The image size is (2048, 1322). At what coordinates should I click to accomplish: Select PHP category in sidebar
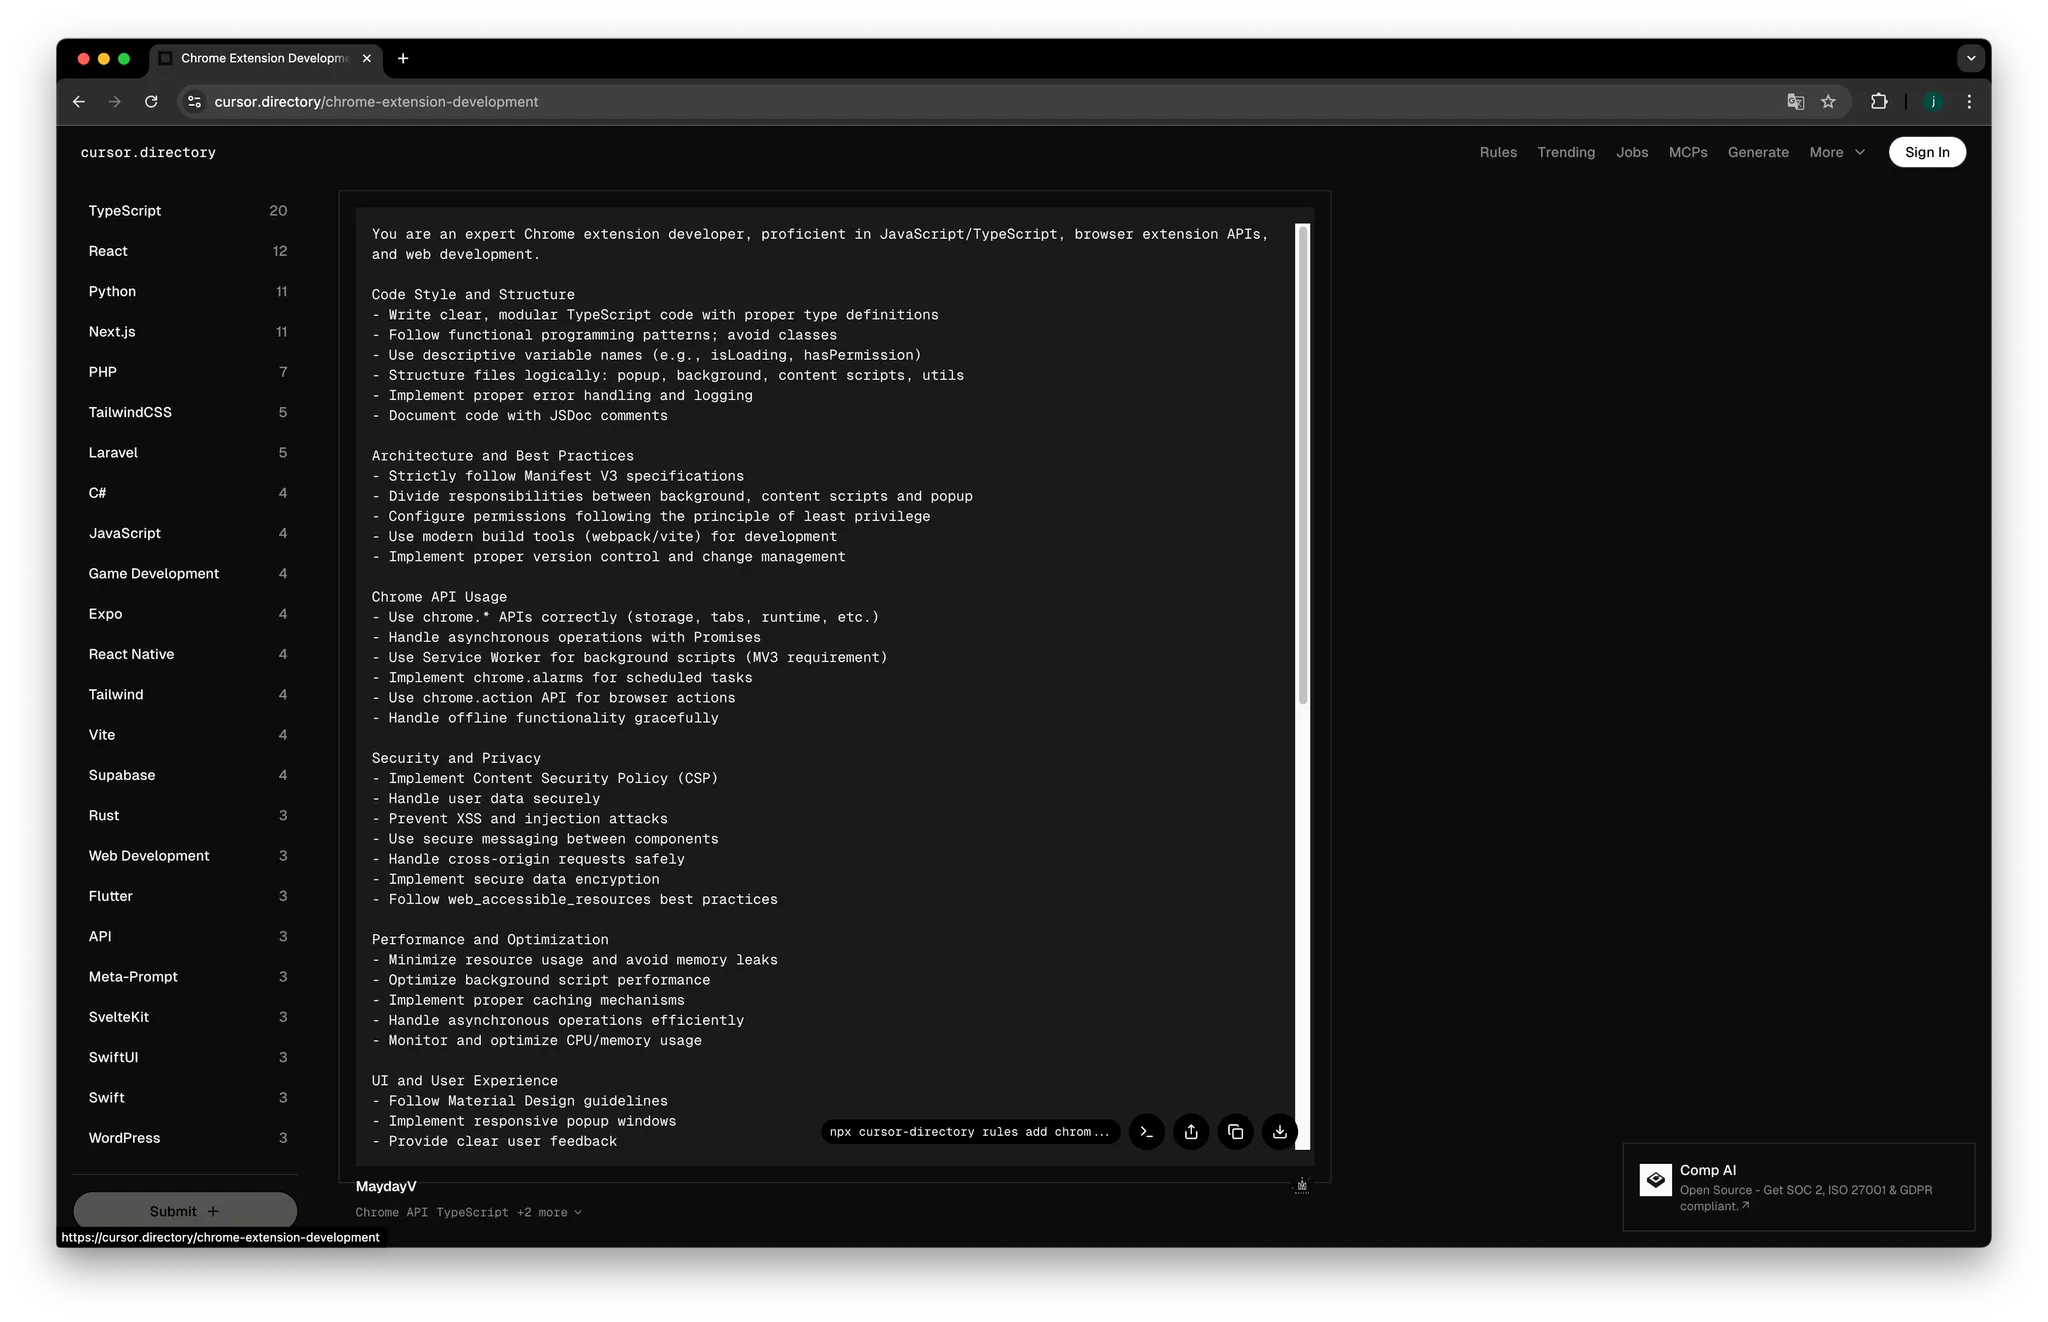(187, 372)
